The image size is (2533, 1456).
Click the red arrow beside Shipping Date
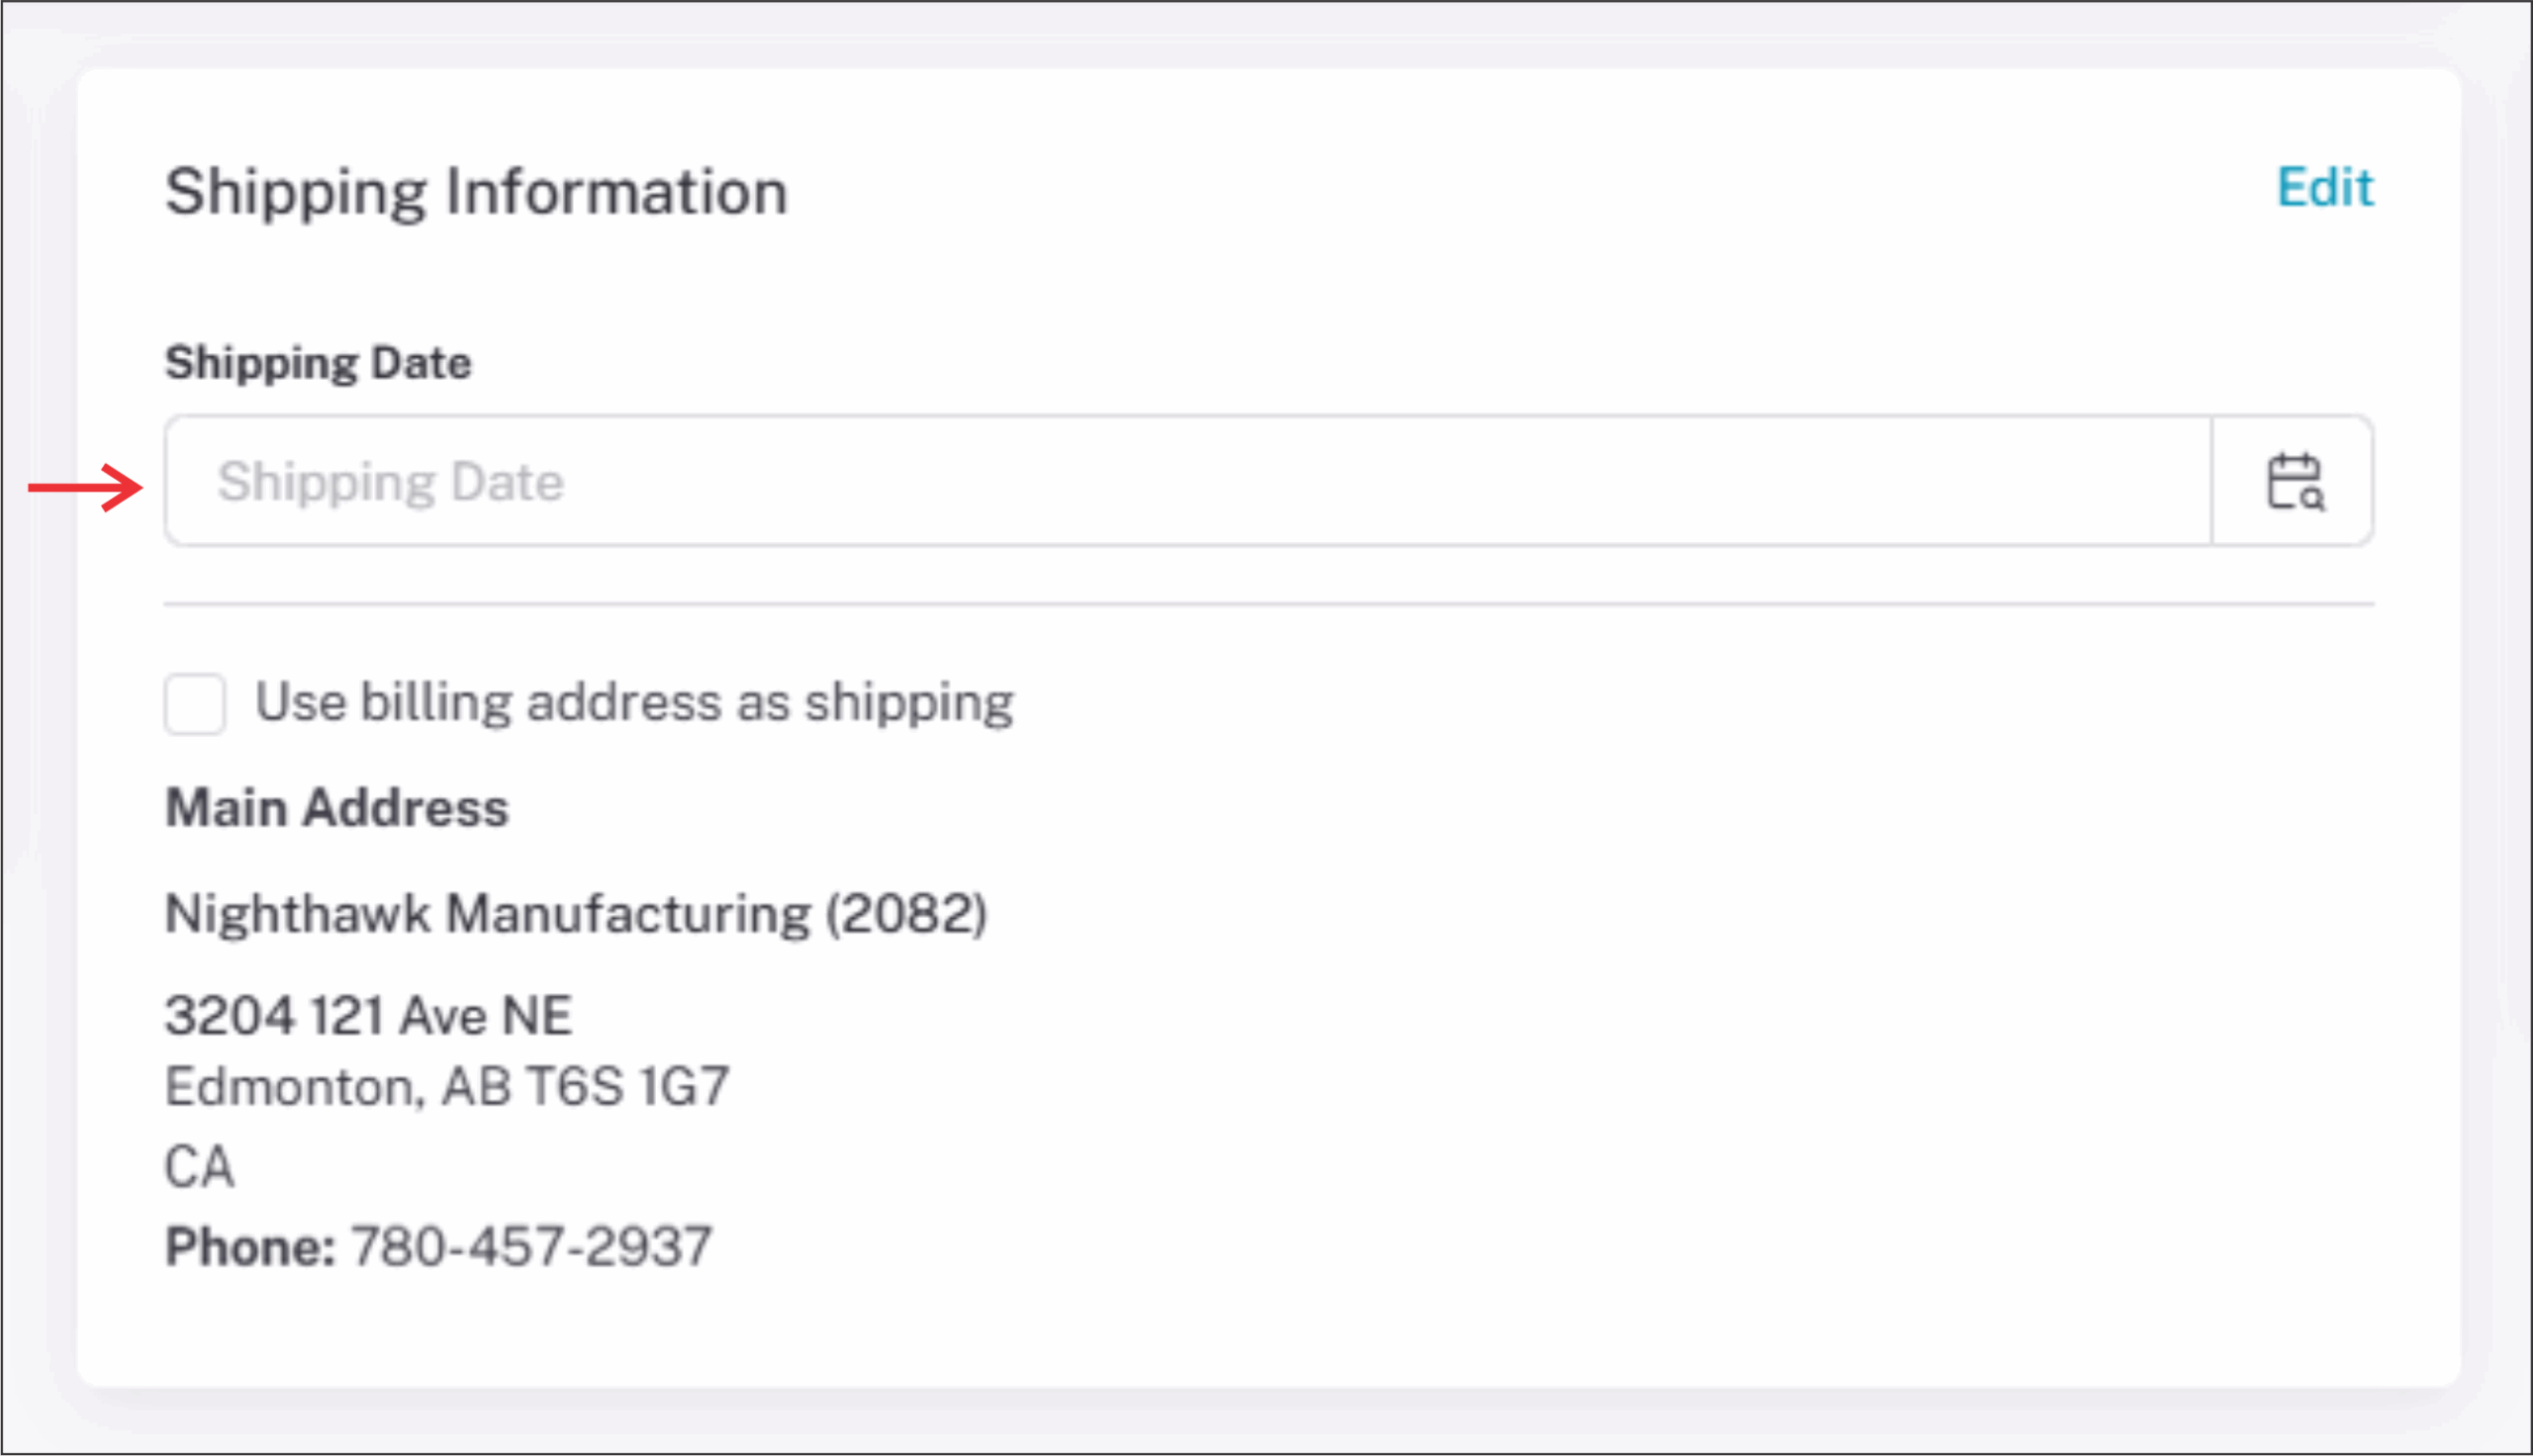click(86, 488)
